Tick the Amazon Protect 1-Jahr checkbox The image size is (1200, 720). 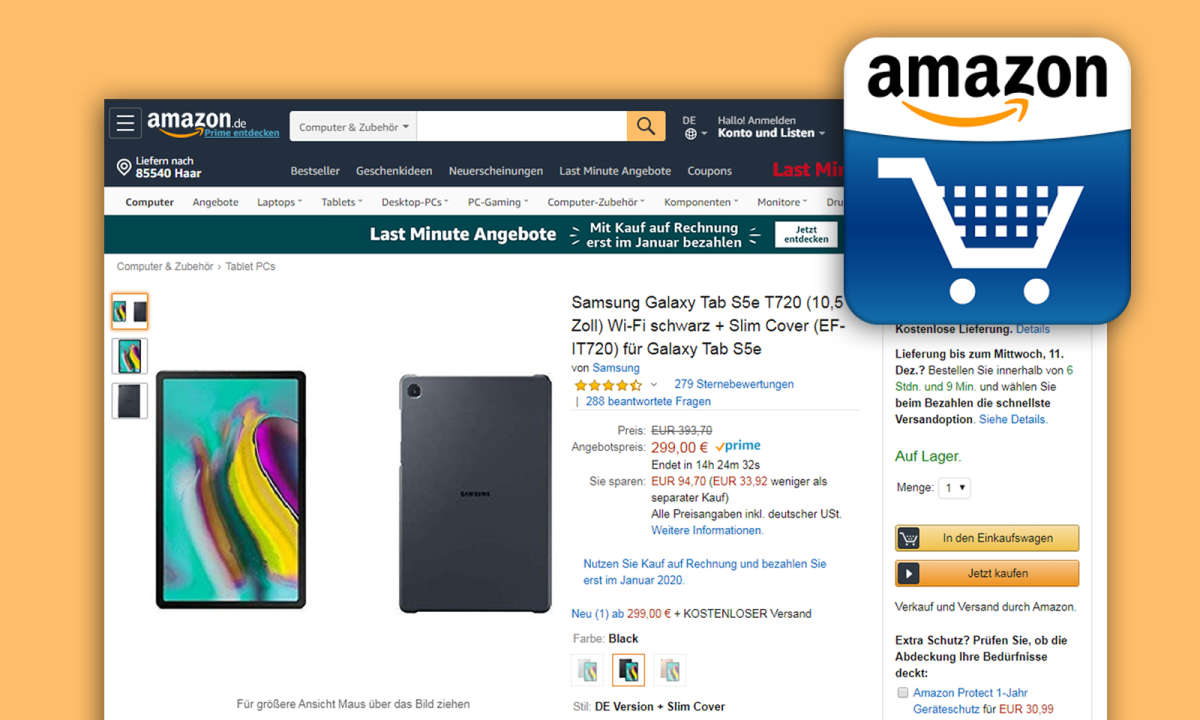903,692
